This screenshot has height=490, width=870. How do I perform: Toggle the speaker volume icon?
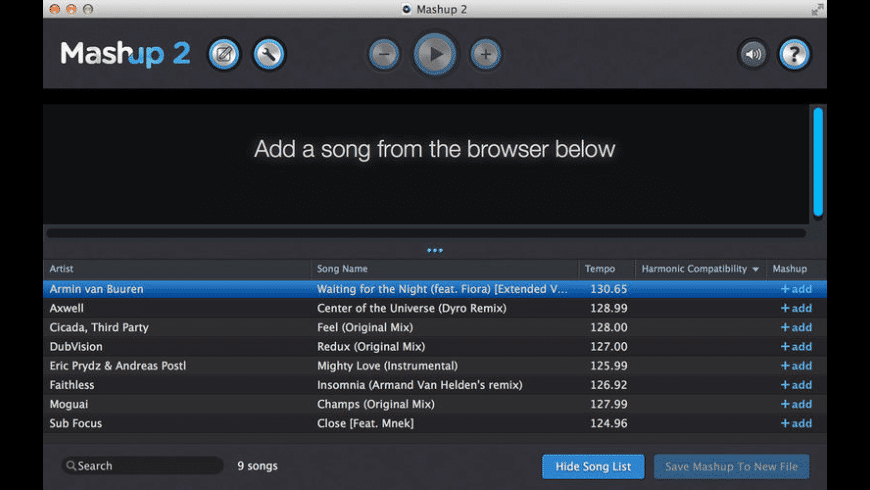753,54
